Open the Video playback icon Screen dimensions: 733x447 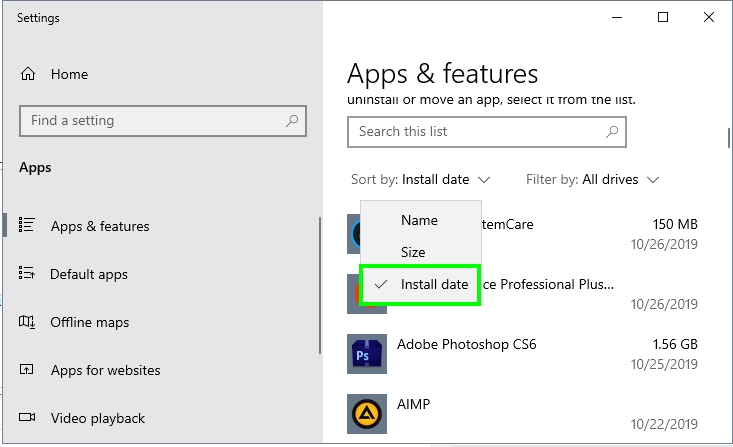pos(28,418)
